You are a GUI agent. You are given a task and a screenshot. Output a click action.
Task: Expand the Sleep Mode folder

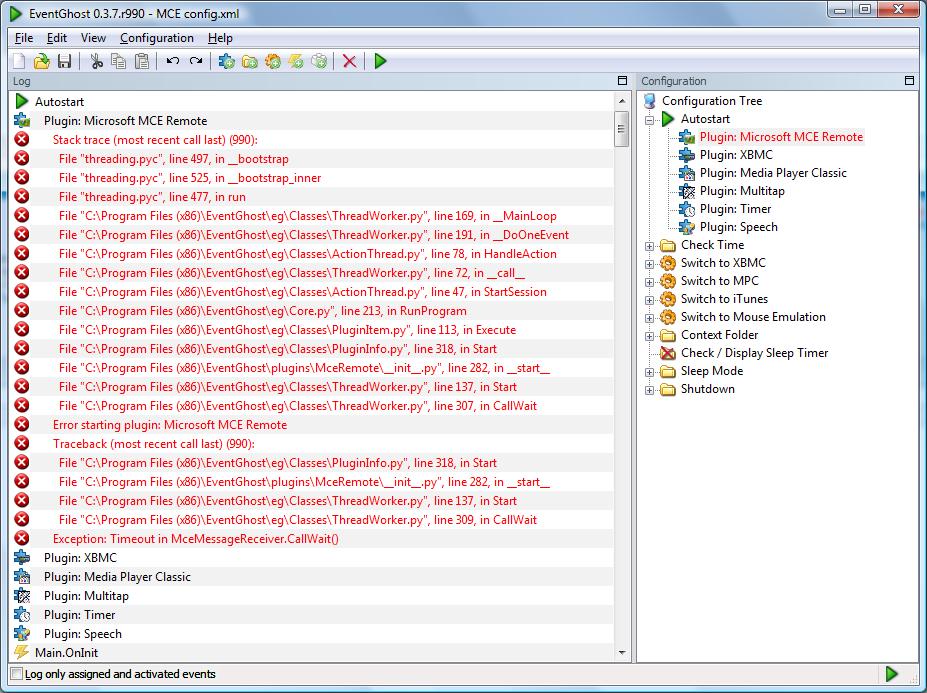(649, 373)
